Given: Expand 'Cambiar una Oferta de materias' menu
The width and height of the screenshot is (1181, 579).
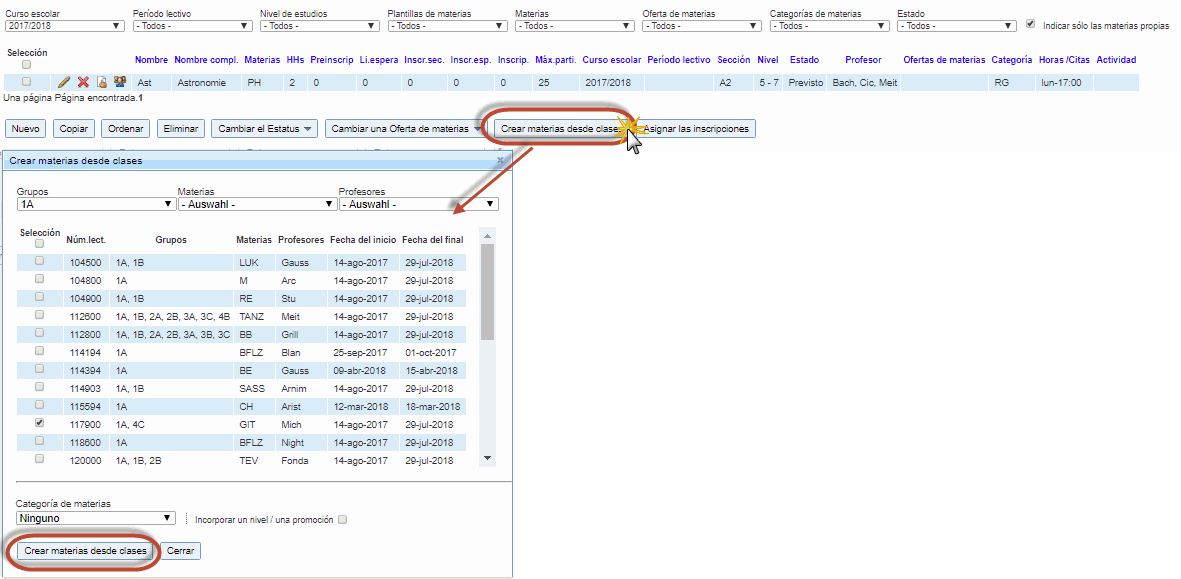Looking at the screenshot, I should [406, 129].
